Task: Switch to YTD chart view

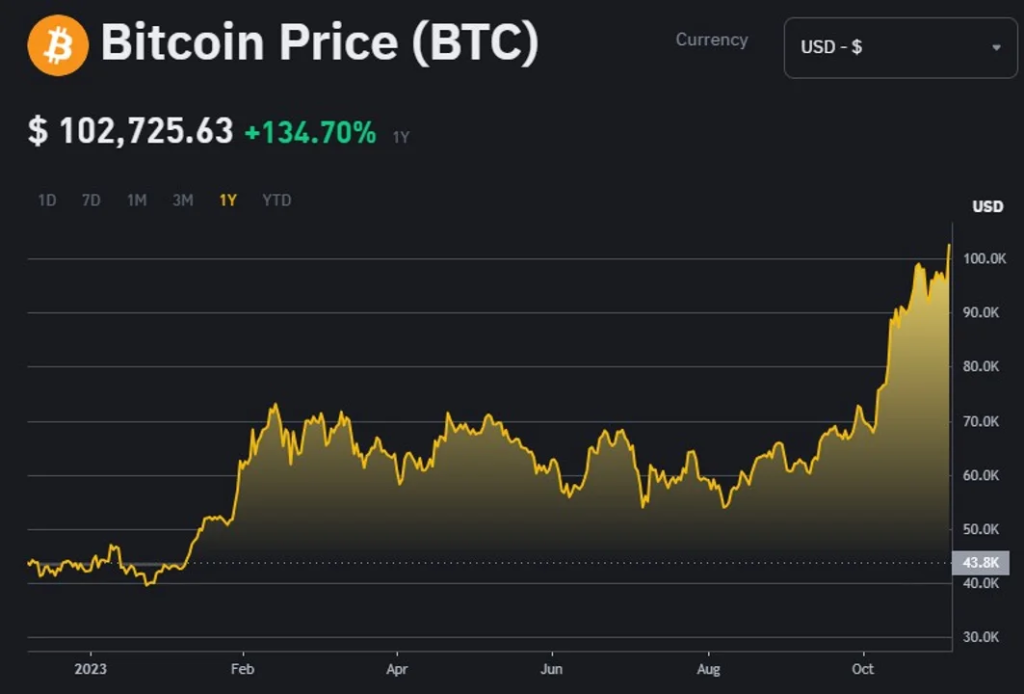Action: click(277, 200)
